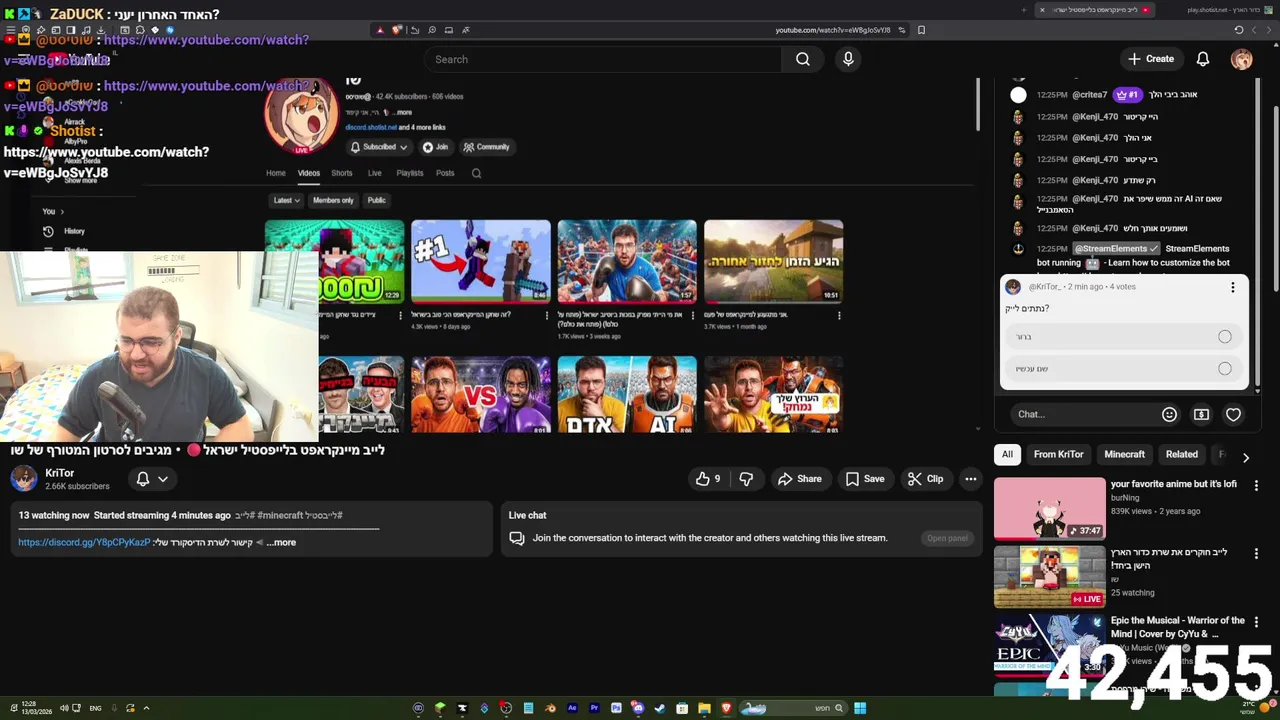Open Premiere Pro from the taskbar
This screenshot has height=720, width=1280.
[x=594, y=708]
